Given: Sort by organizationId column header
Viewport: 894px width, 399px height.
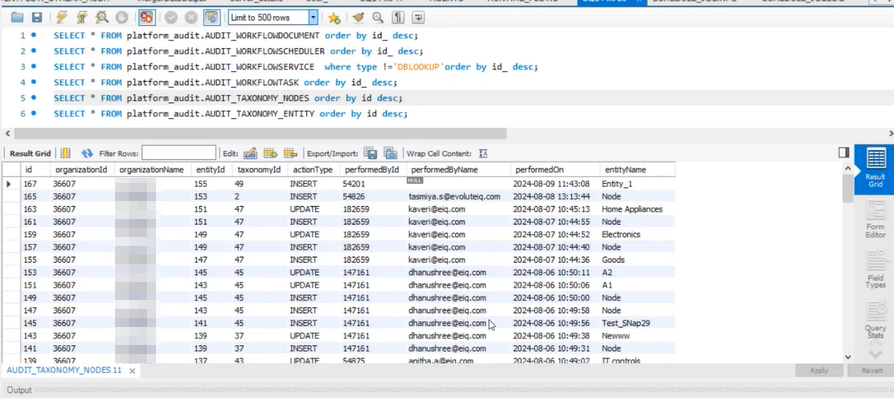Looking at the screenshot, I should (x=82, y=170).
